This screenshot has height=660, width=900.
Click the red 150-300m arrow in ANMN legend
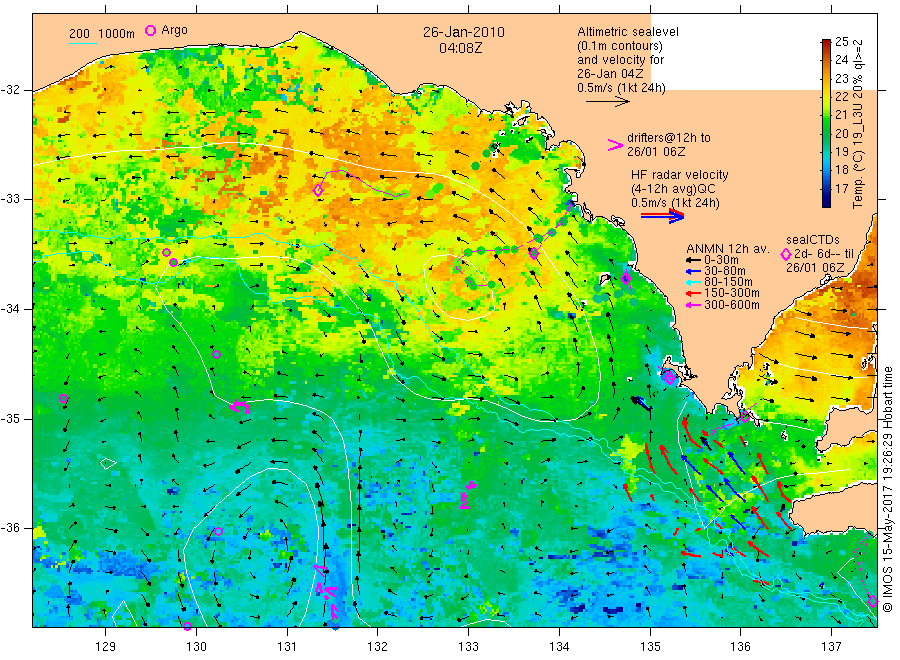coord(693,293)
